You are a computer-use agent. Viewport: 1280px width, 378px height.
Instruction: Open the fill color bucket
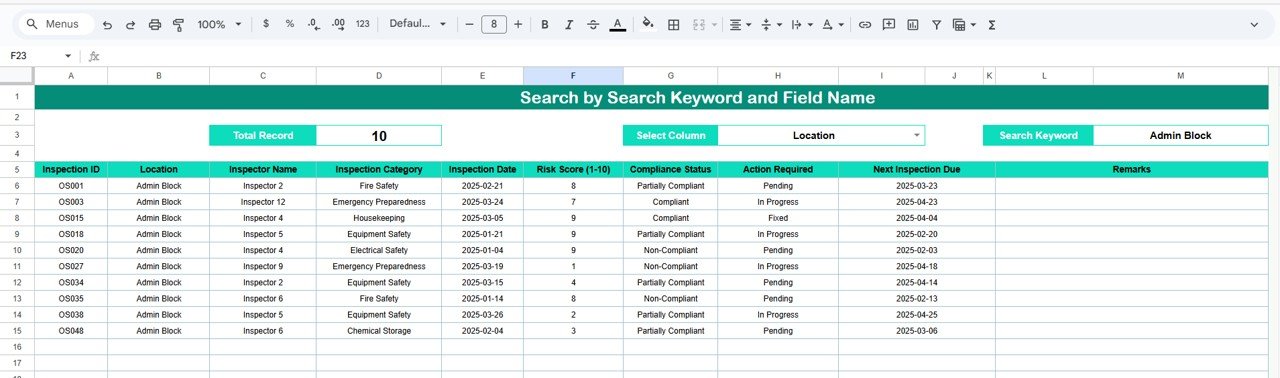tap(648, 24)
